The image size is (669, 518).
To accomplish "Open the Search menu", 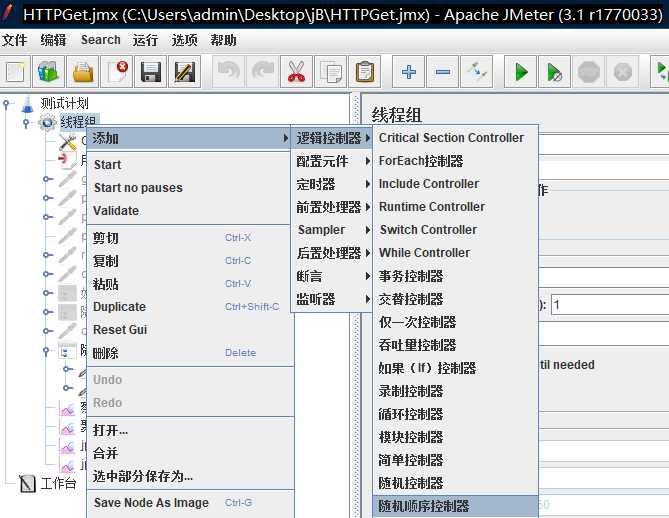I will point(101,40).
